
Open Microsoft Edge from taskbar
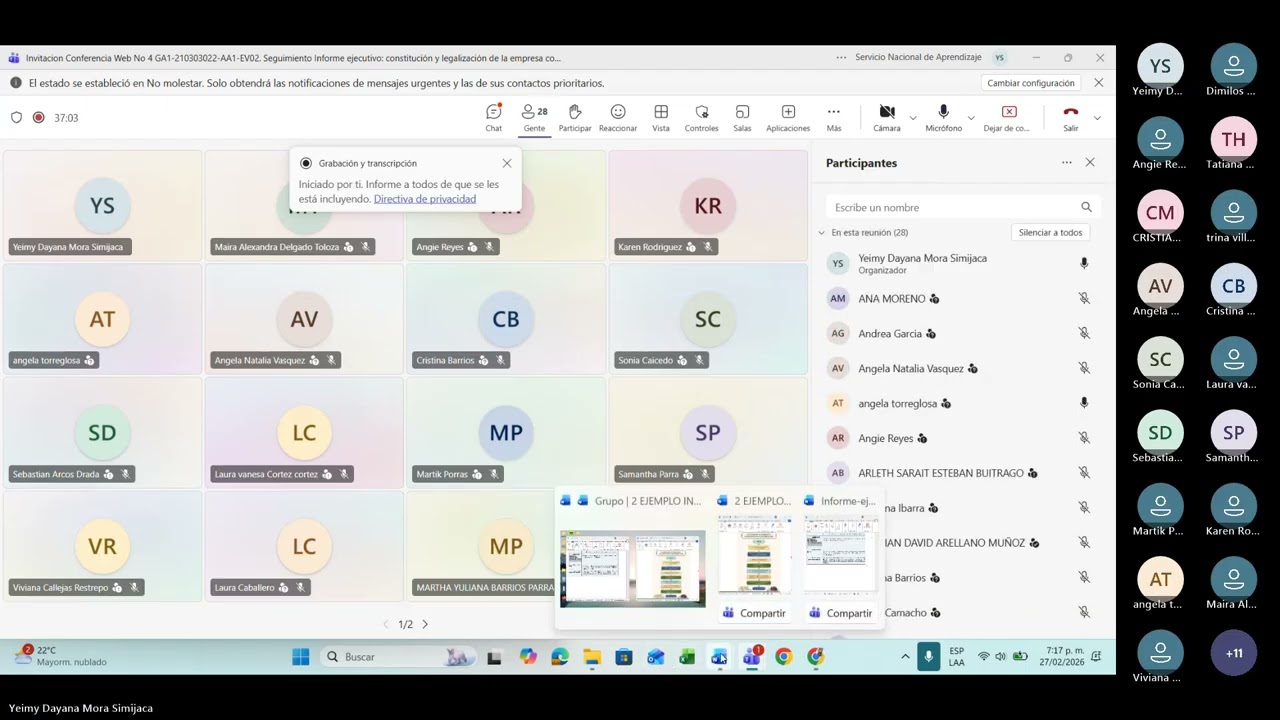pyautogui.click(x=560, y=657)
